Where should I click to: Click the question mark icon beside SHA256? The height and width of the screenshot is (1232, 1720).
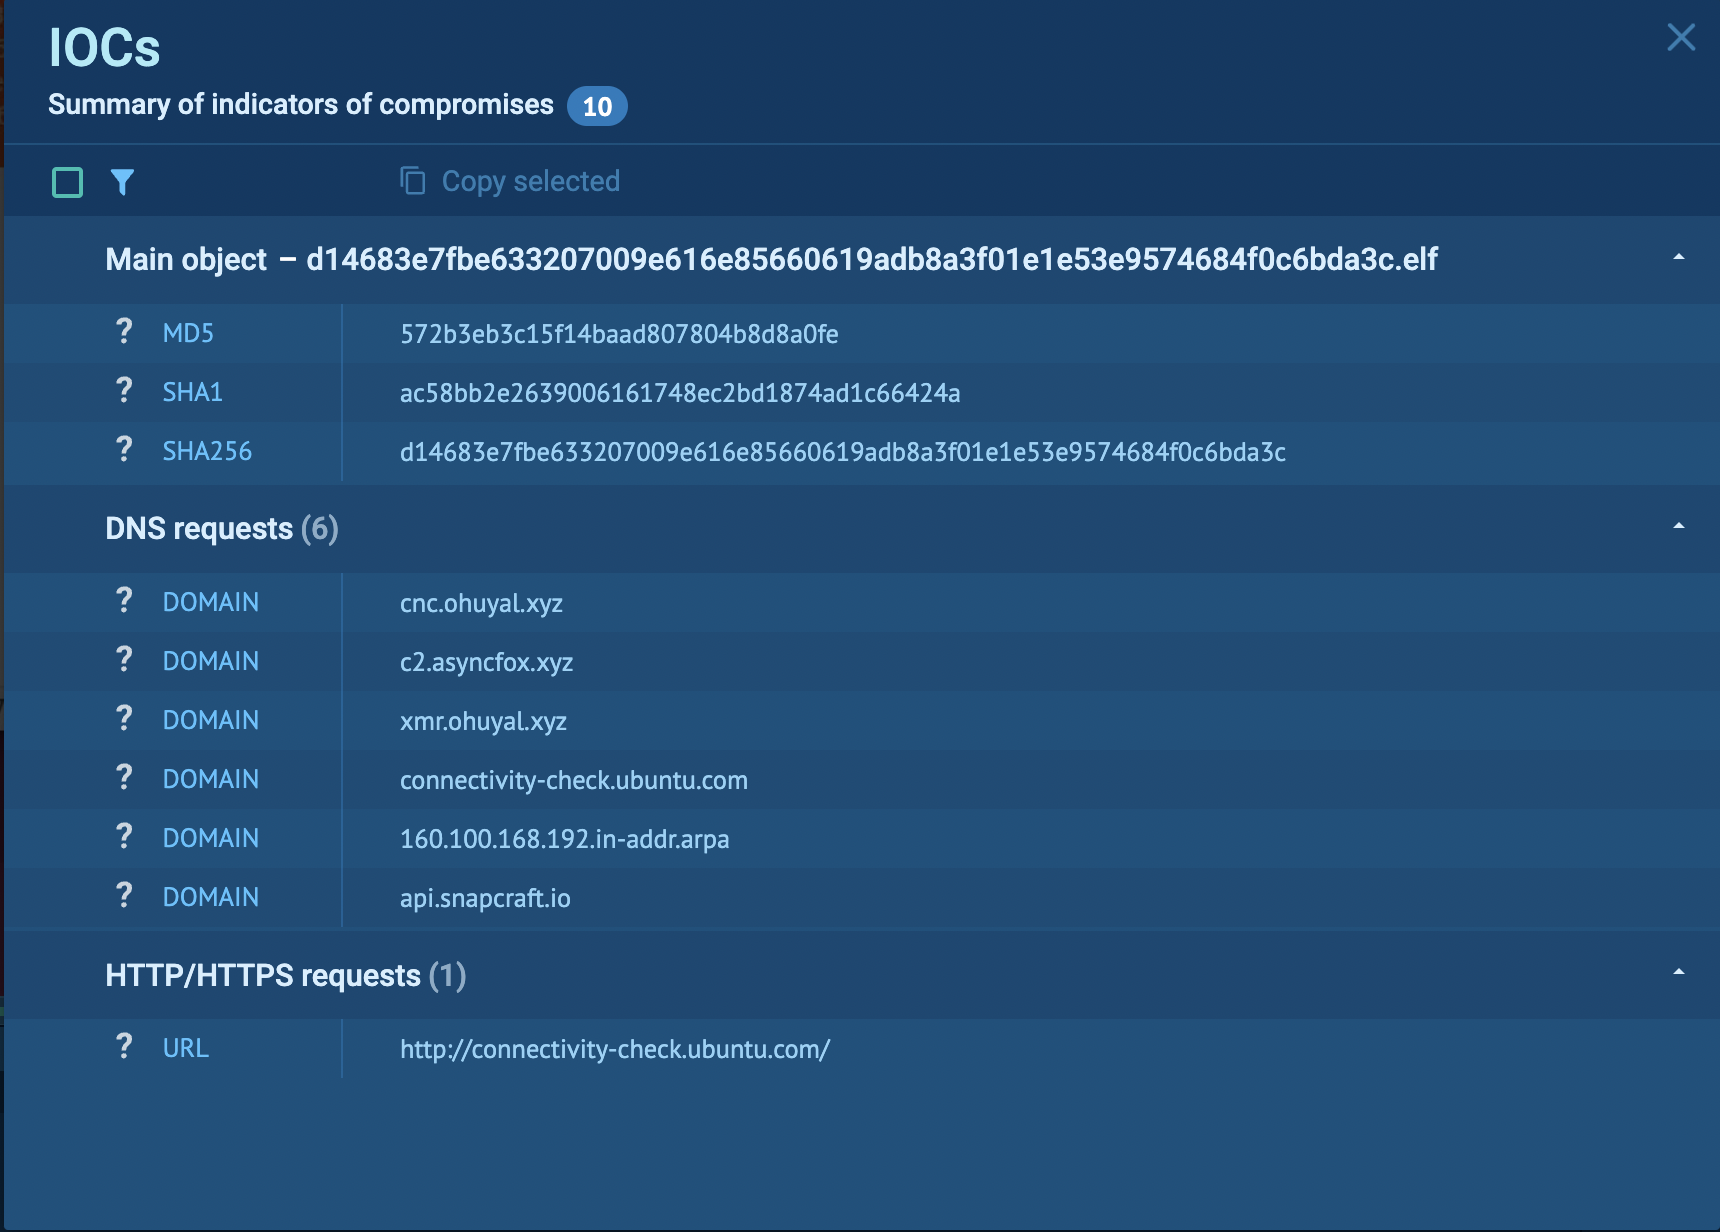click(x=124, y=450)
